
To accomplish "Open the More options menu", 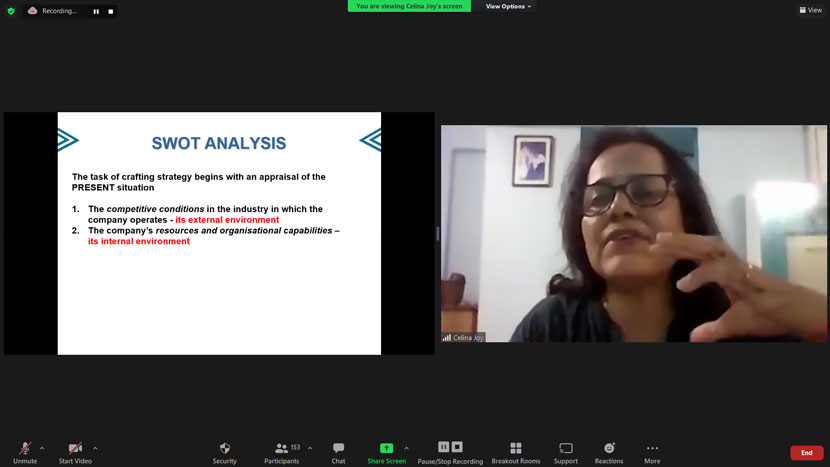I will [652, 453].
